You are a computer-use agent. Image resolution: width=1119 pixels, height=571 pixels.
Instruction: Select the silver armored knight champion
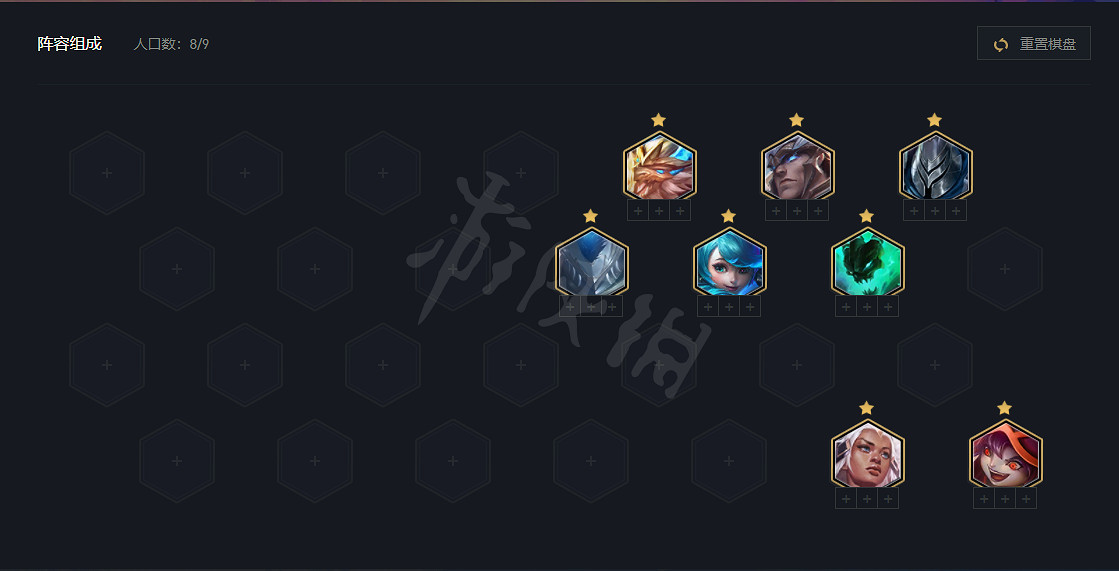pos(936,167)
